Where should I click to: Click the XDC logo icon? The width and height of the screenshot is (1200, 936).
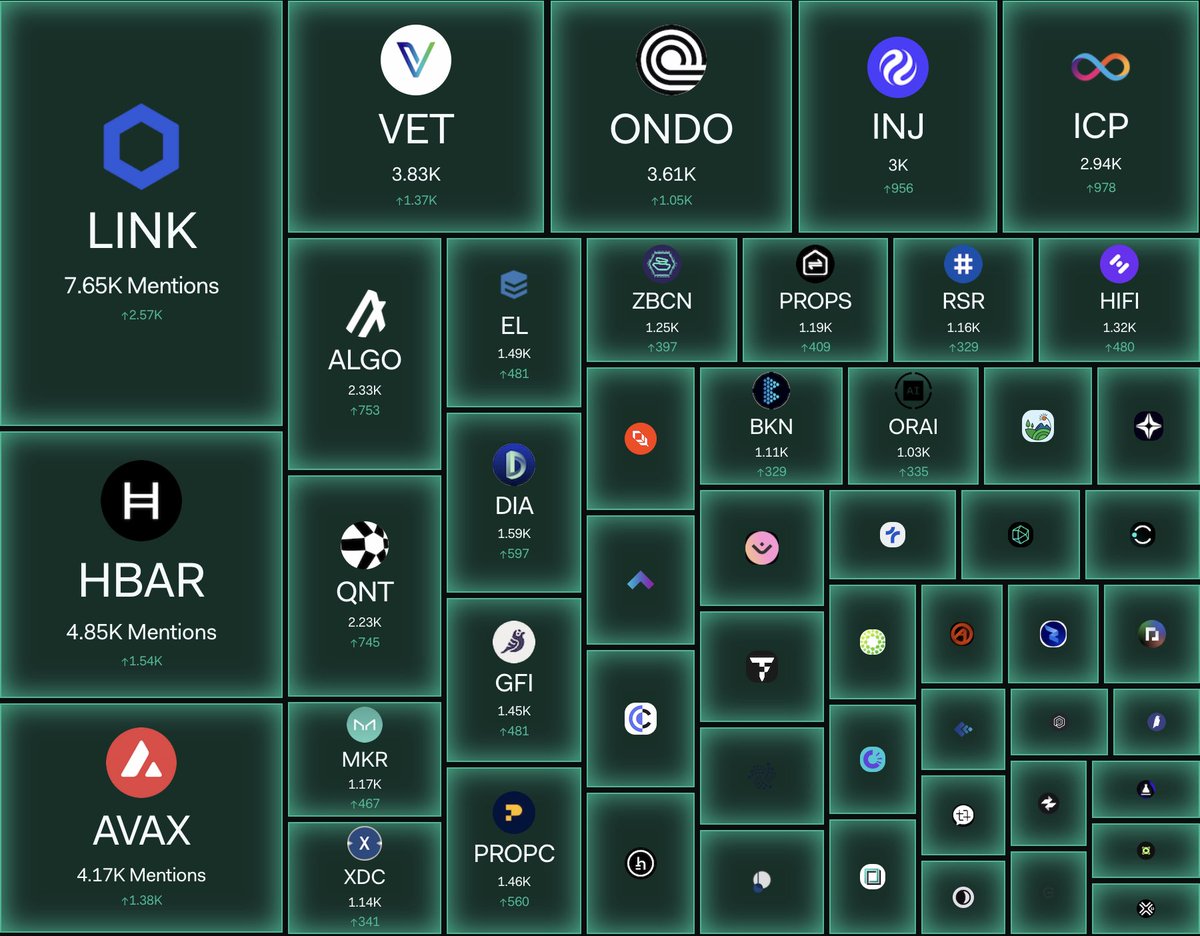click(364, 844)
